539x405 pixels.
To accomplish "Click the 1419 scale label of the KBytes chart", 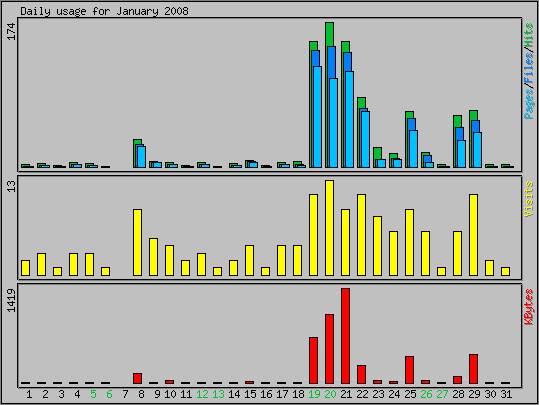I will (11, 300).
